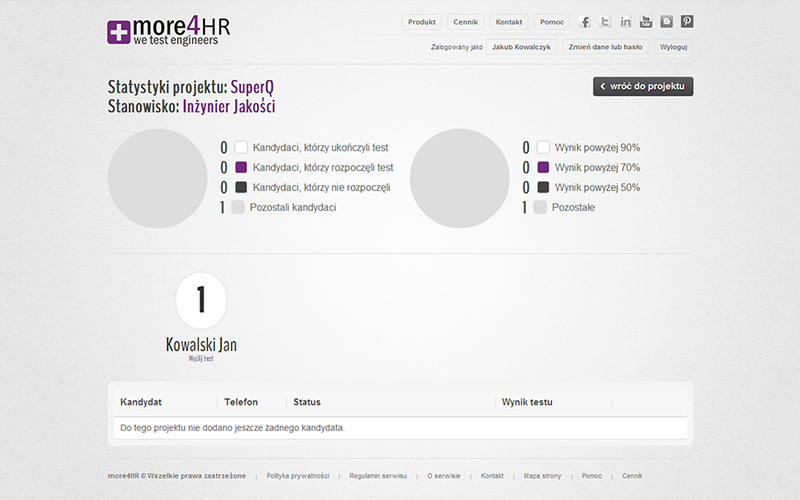Click the candidate circle numbered 1
The image size is (800, 500).
(x=201, y=300)
